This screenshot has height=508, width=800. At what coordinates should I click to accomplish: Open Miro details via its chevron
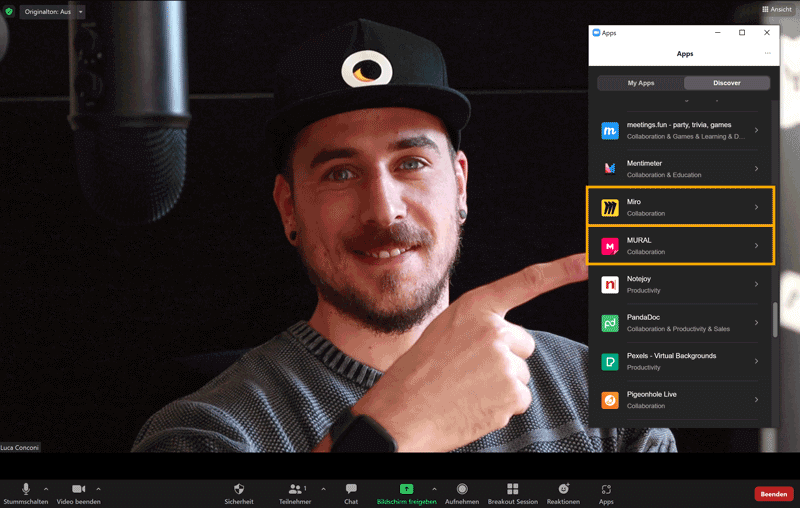pyautogui.click(x=756, y=207)
